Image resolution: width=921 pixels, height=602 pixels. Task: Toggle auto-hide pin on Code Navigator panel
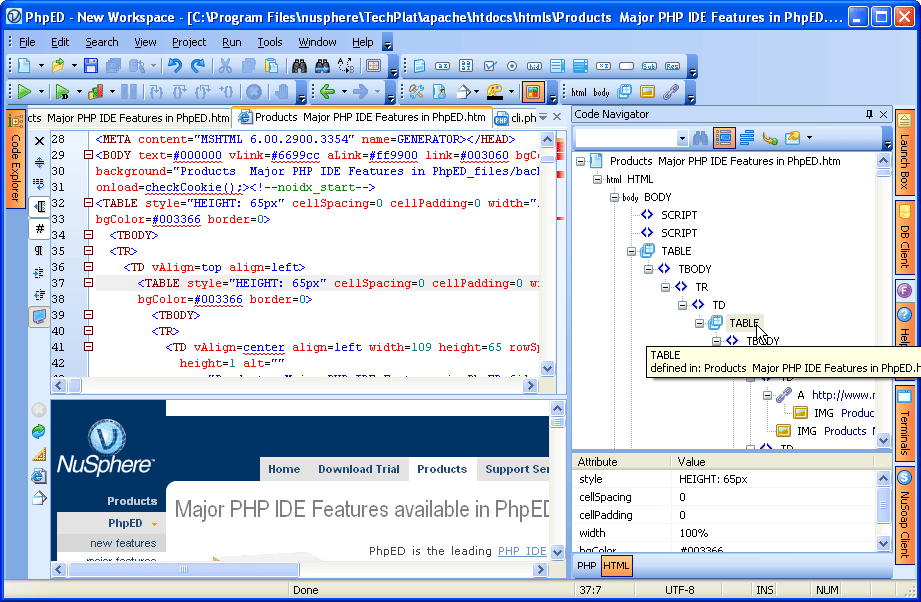(869, 114)
